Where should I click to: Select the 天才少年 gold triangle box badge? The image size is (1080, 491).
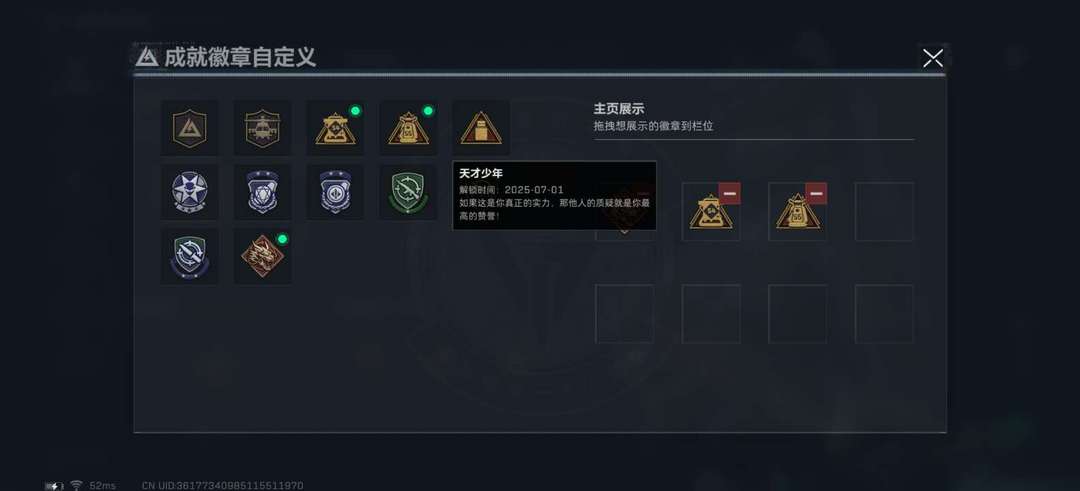click(x=481, y=128)
